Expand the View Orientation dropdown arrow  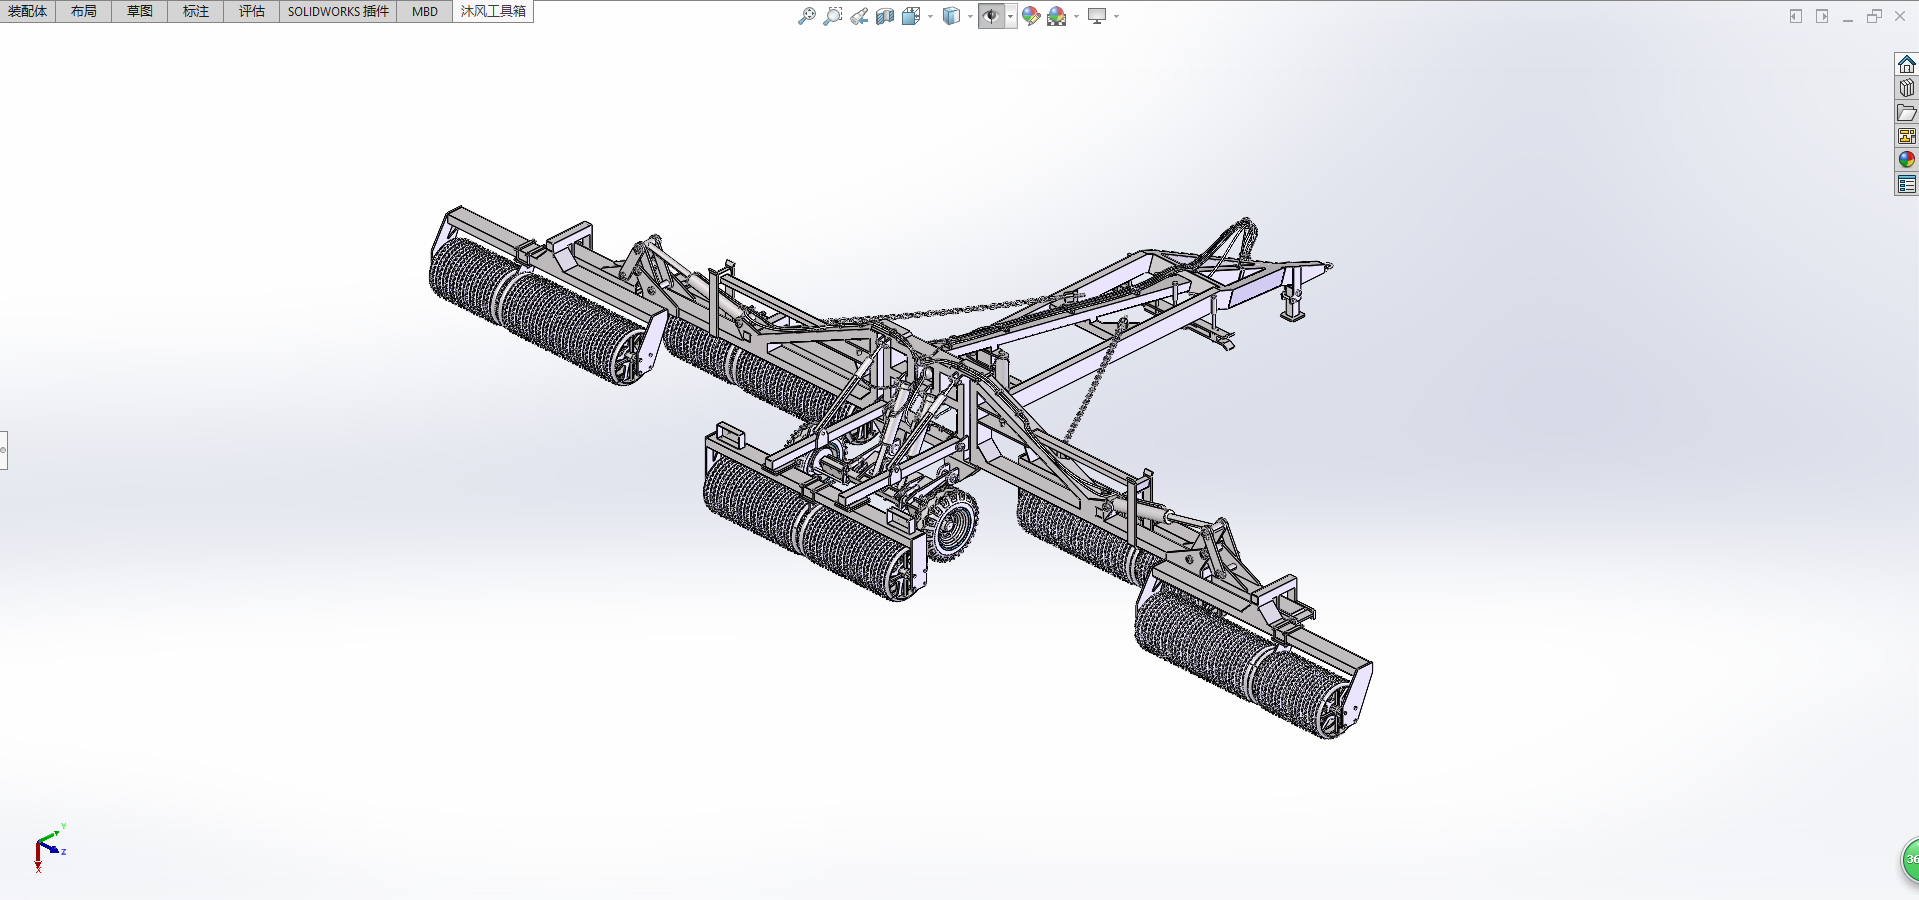pos(930,16)
